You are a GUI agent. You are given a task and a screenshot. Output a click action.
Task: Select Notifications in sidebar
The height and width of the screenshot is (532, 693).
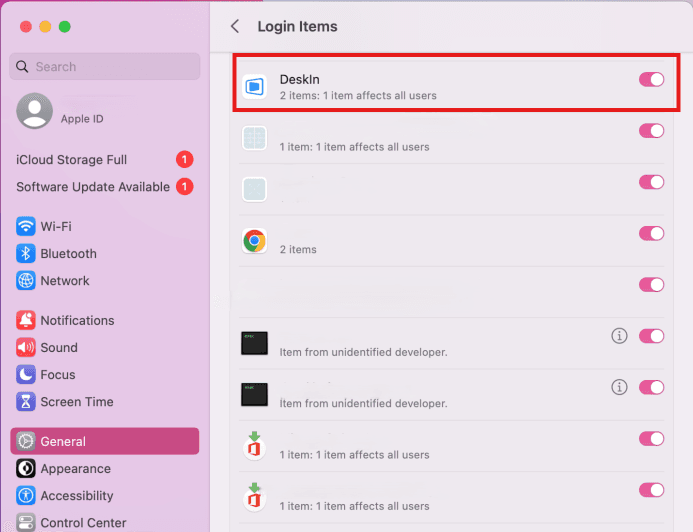pos(105,320)
